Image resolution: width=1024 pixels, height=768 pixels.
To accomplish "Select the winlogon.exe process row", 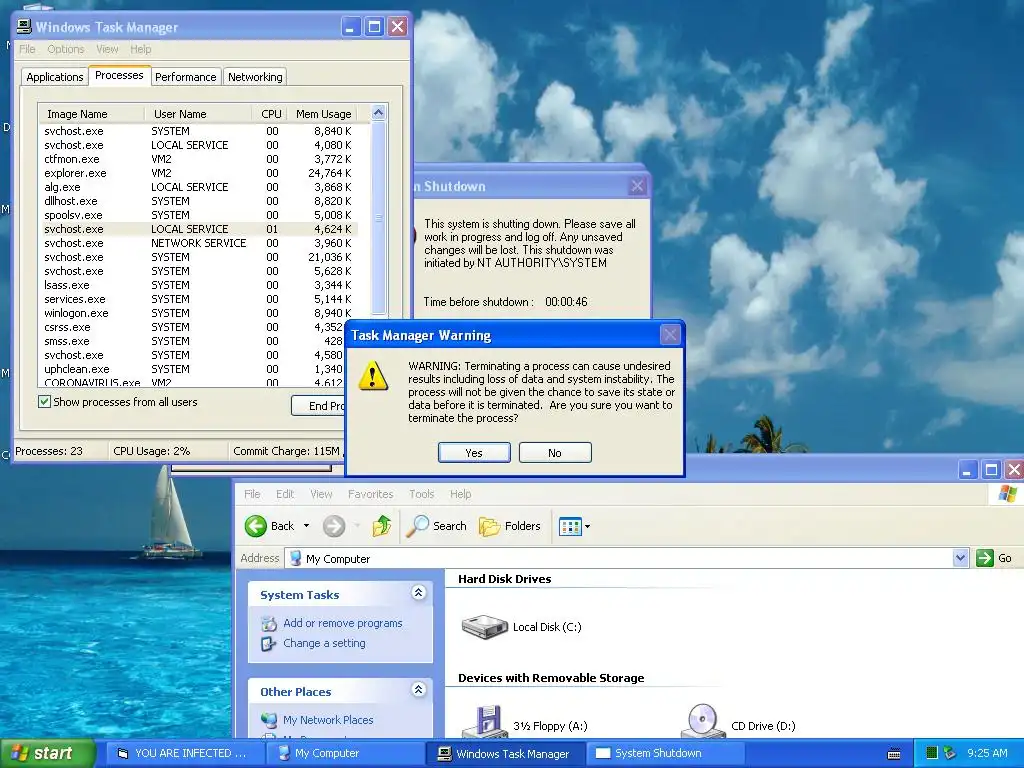I will [x=199, y=313].
